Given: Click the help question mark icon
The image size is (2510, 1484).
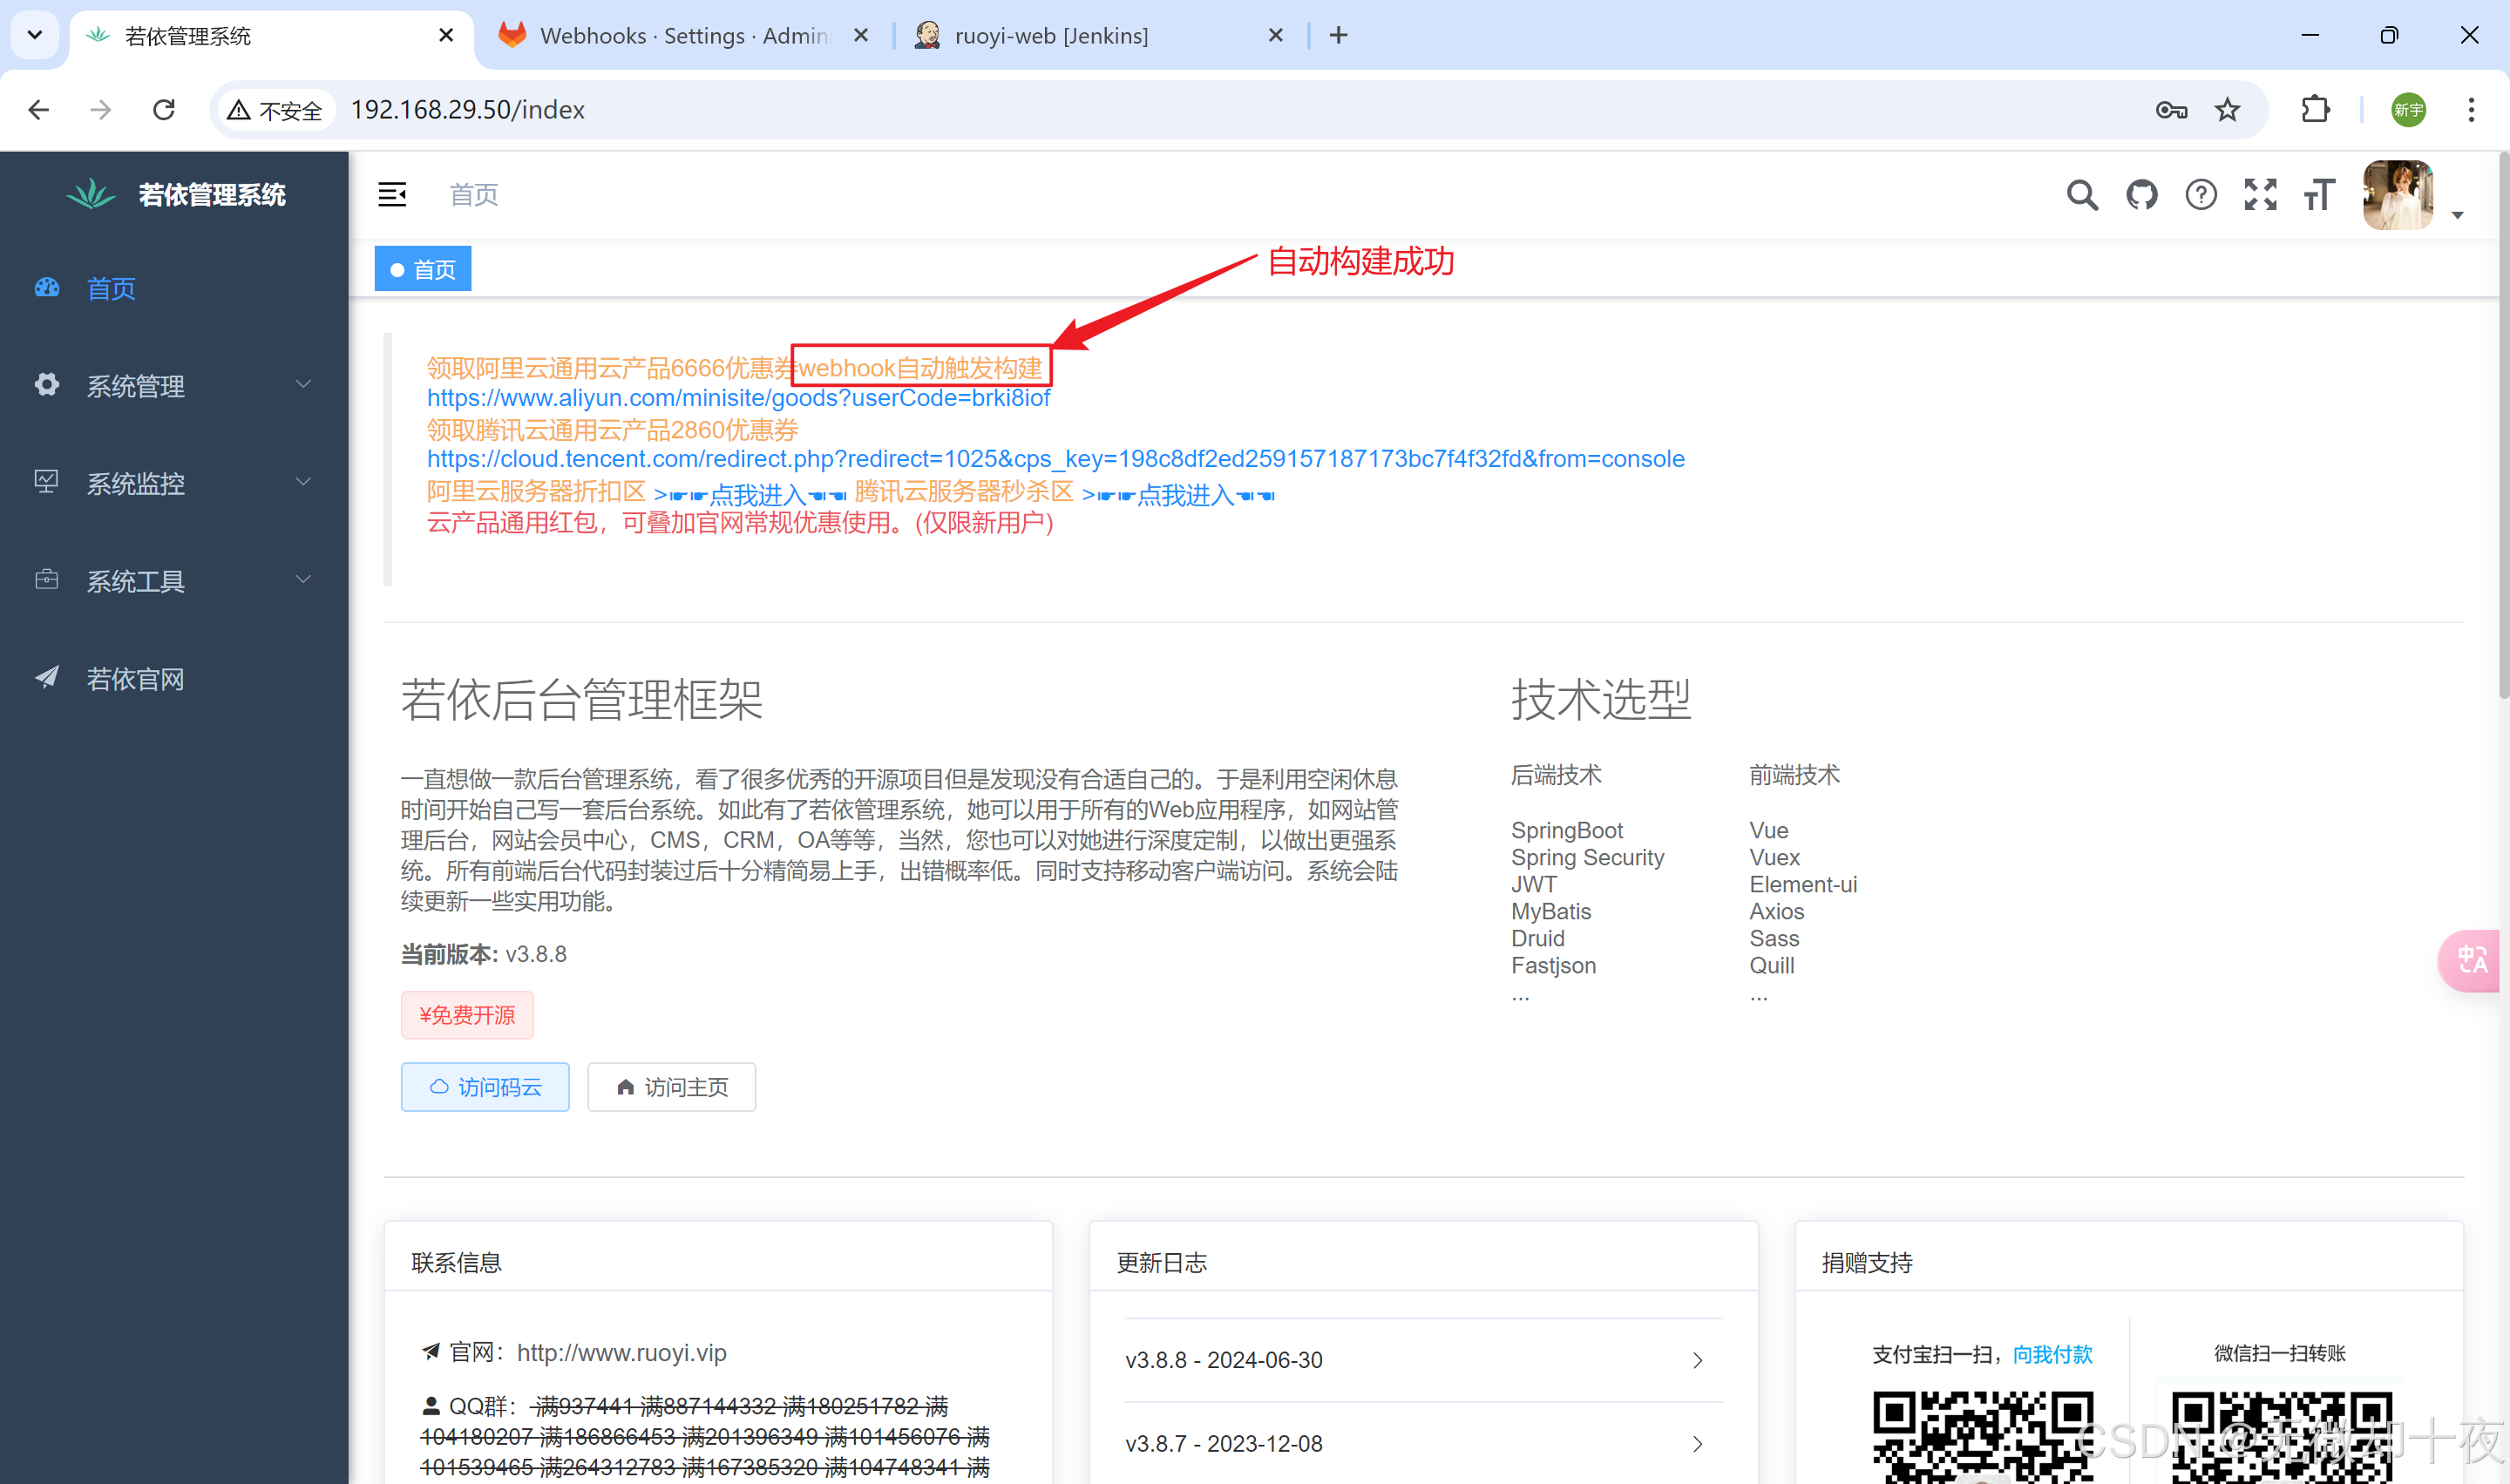Looking at the screenshot, I should click(2200, 195).
